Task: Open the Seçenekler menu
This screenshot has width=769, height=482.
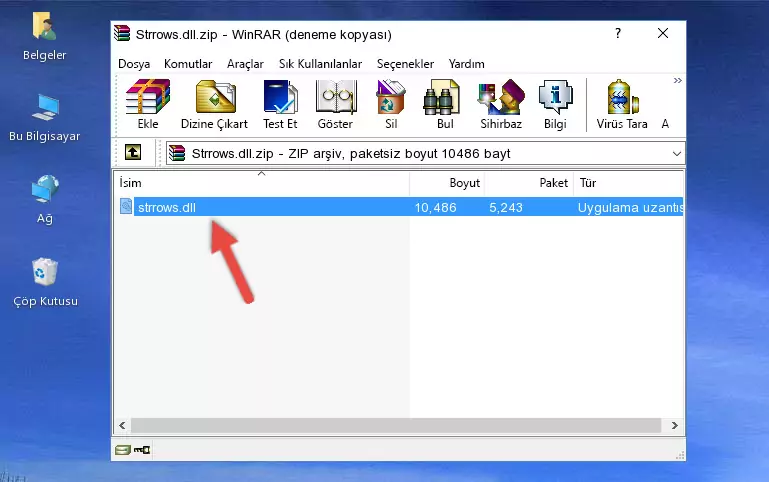Action: (405, 64)
